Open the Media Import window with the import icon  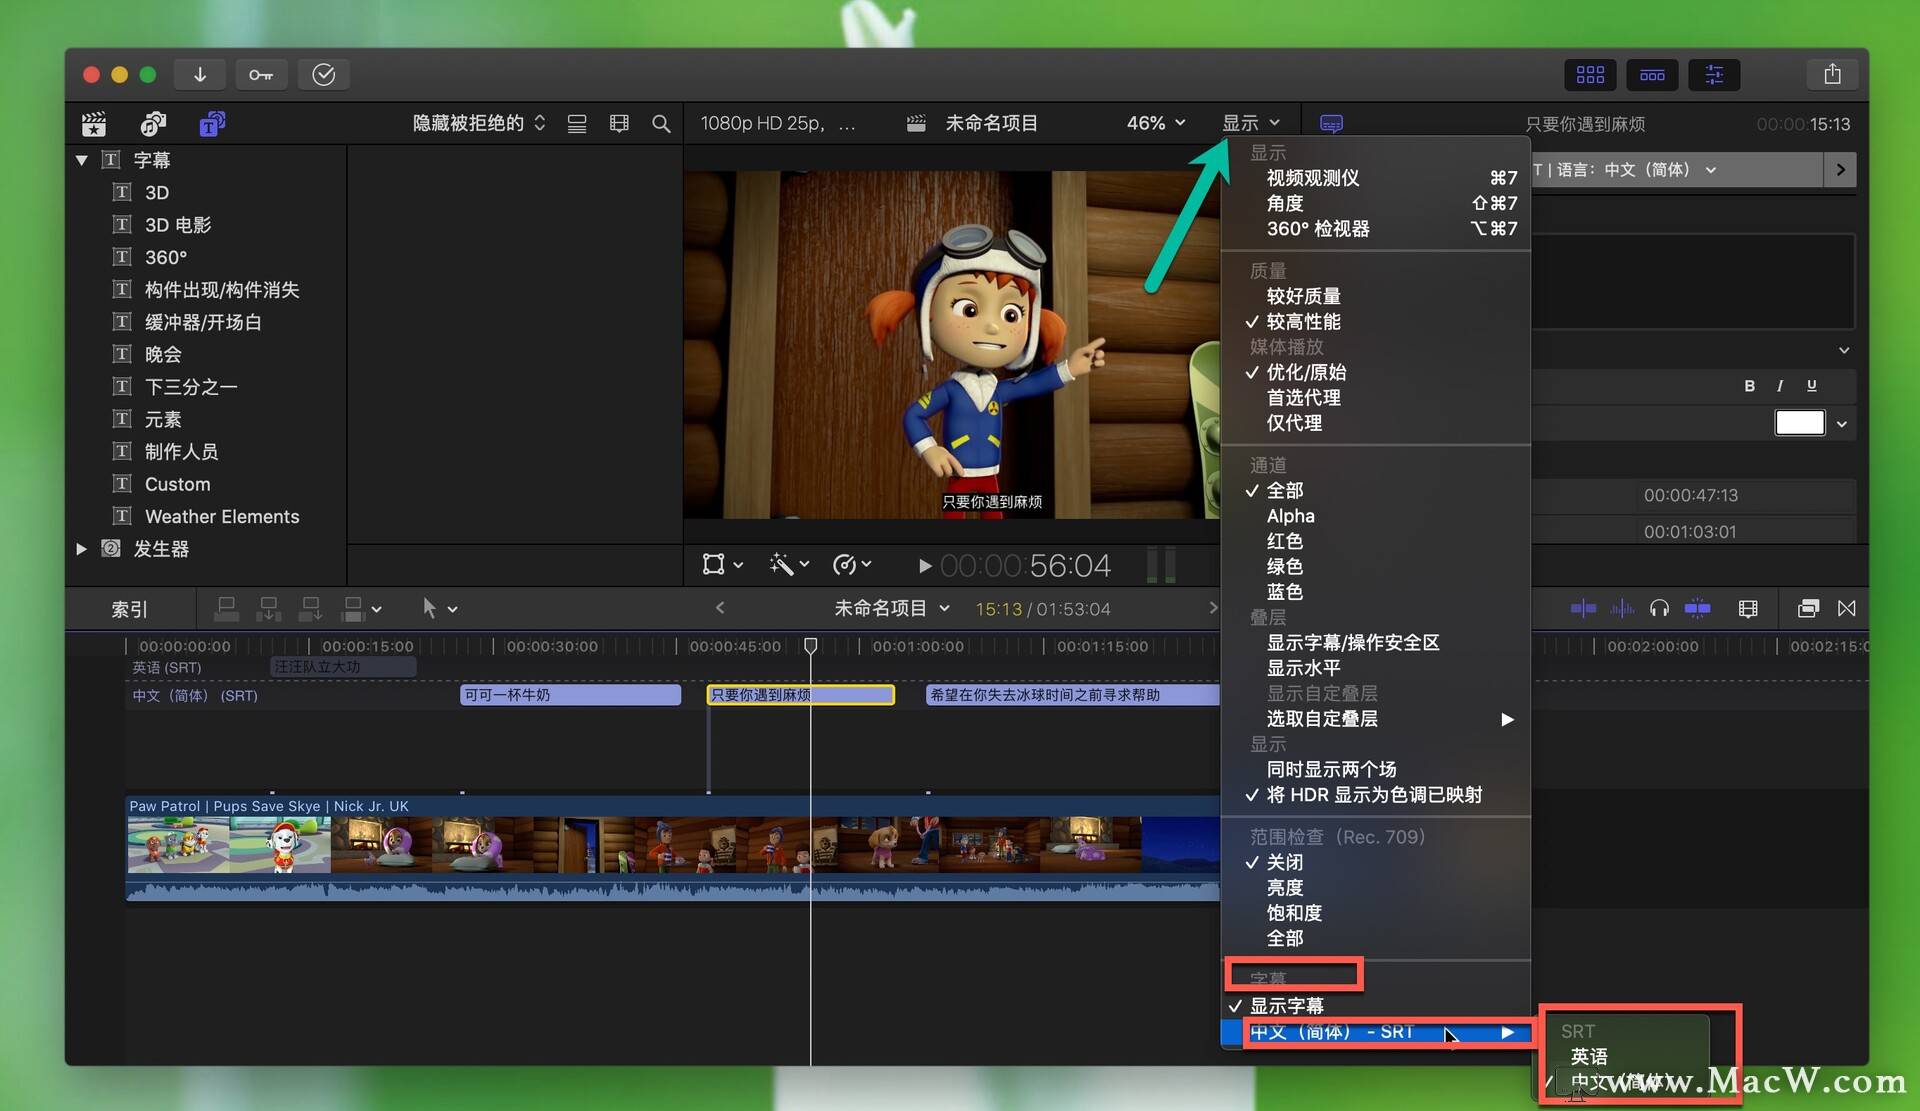(200, 74)
